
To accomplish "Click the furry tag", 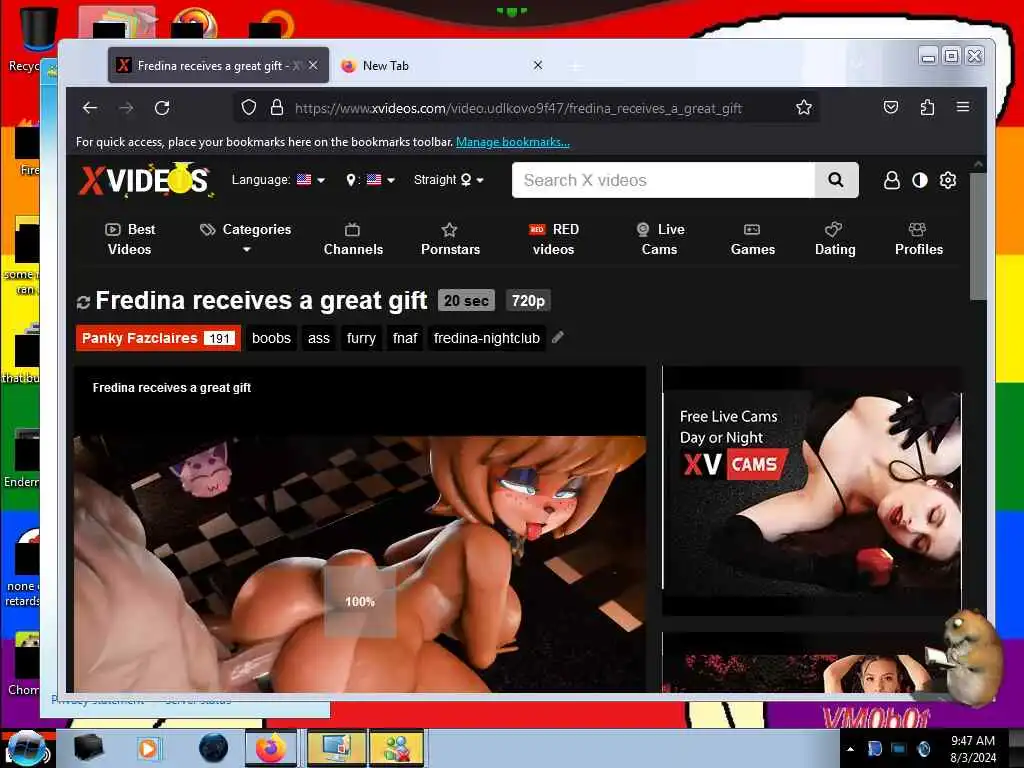I will pyautogui.click(x=361, y=338).
